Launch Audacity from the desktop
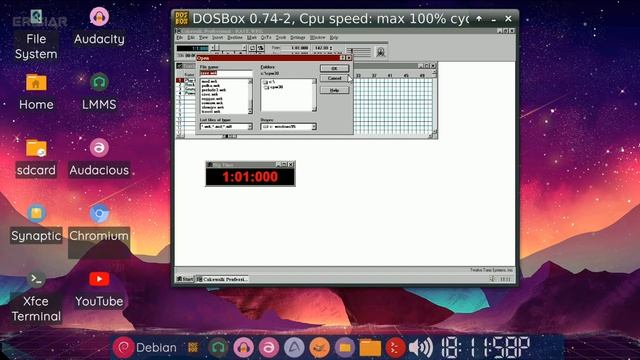The height and width of the screenshot is (360, 640). click(99, 27)
